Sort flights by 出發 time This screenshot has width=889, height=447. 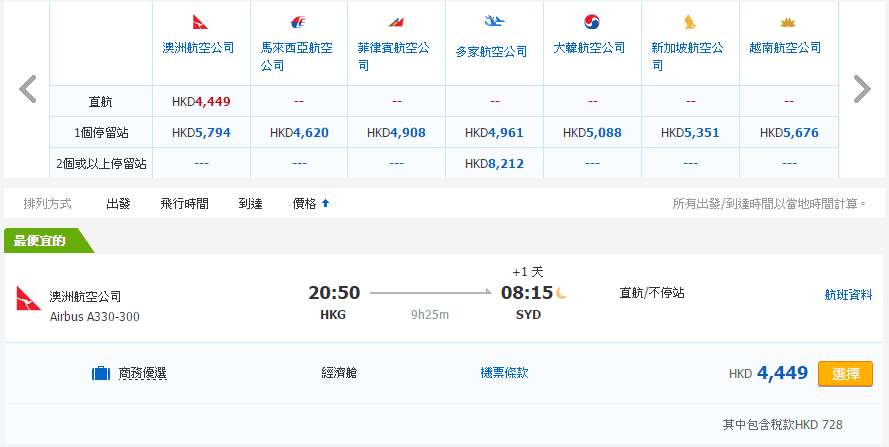tap(118, 204)
